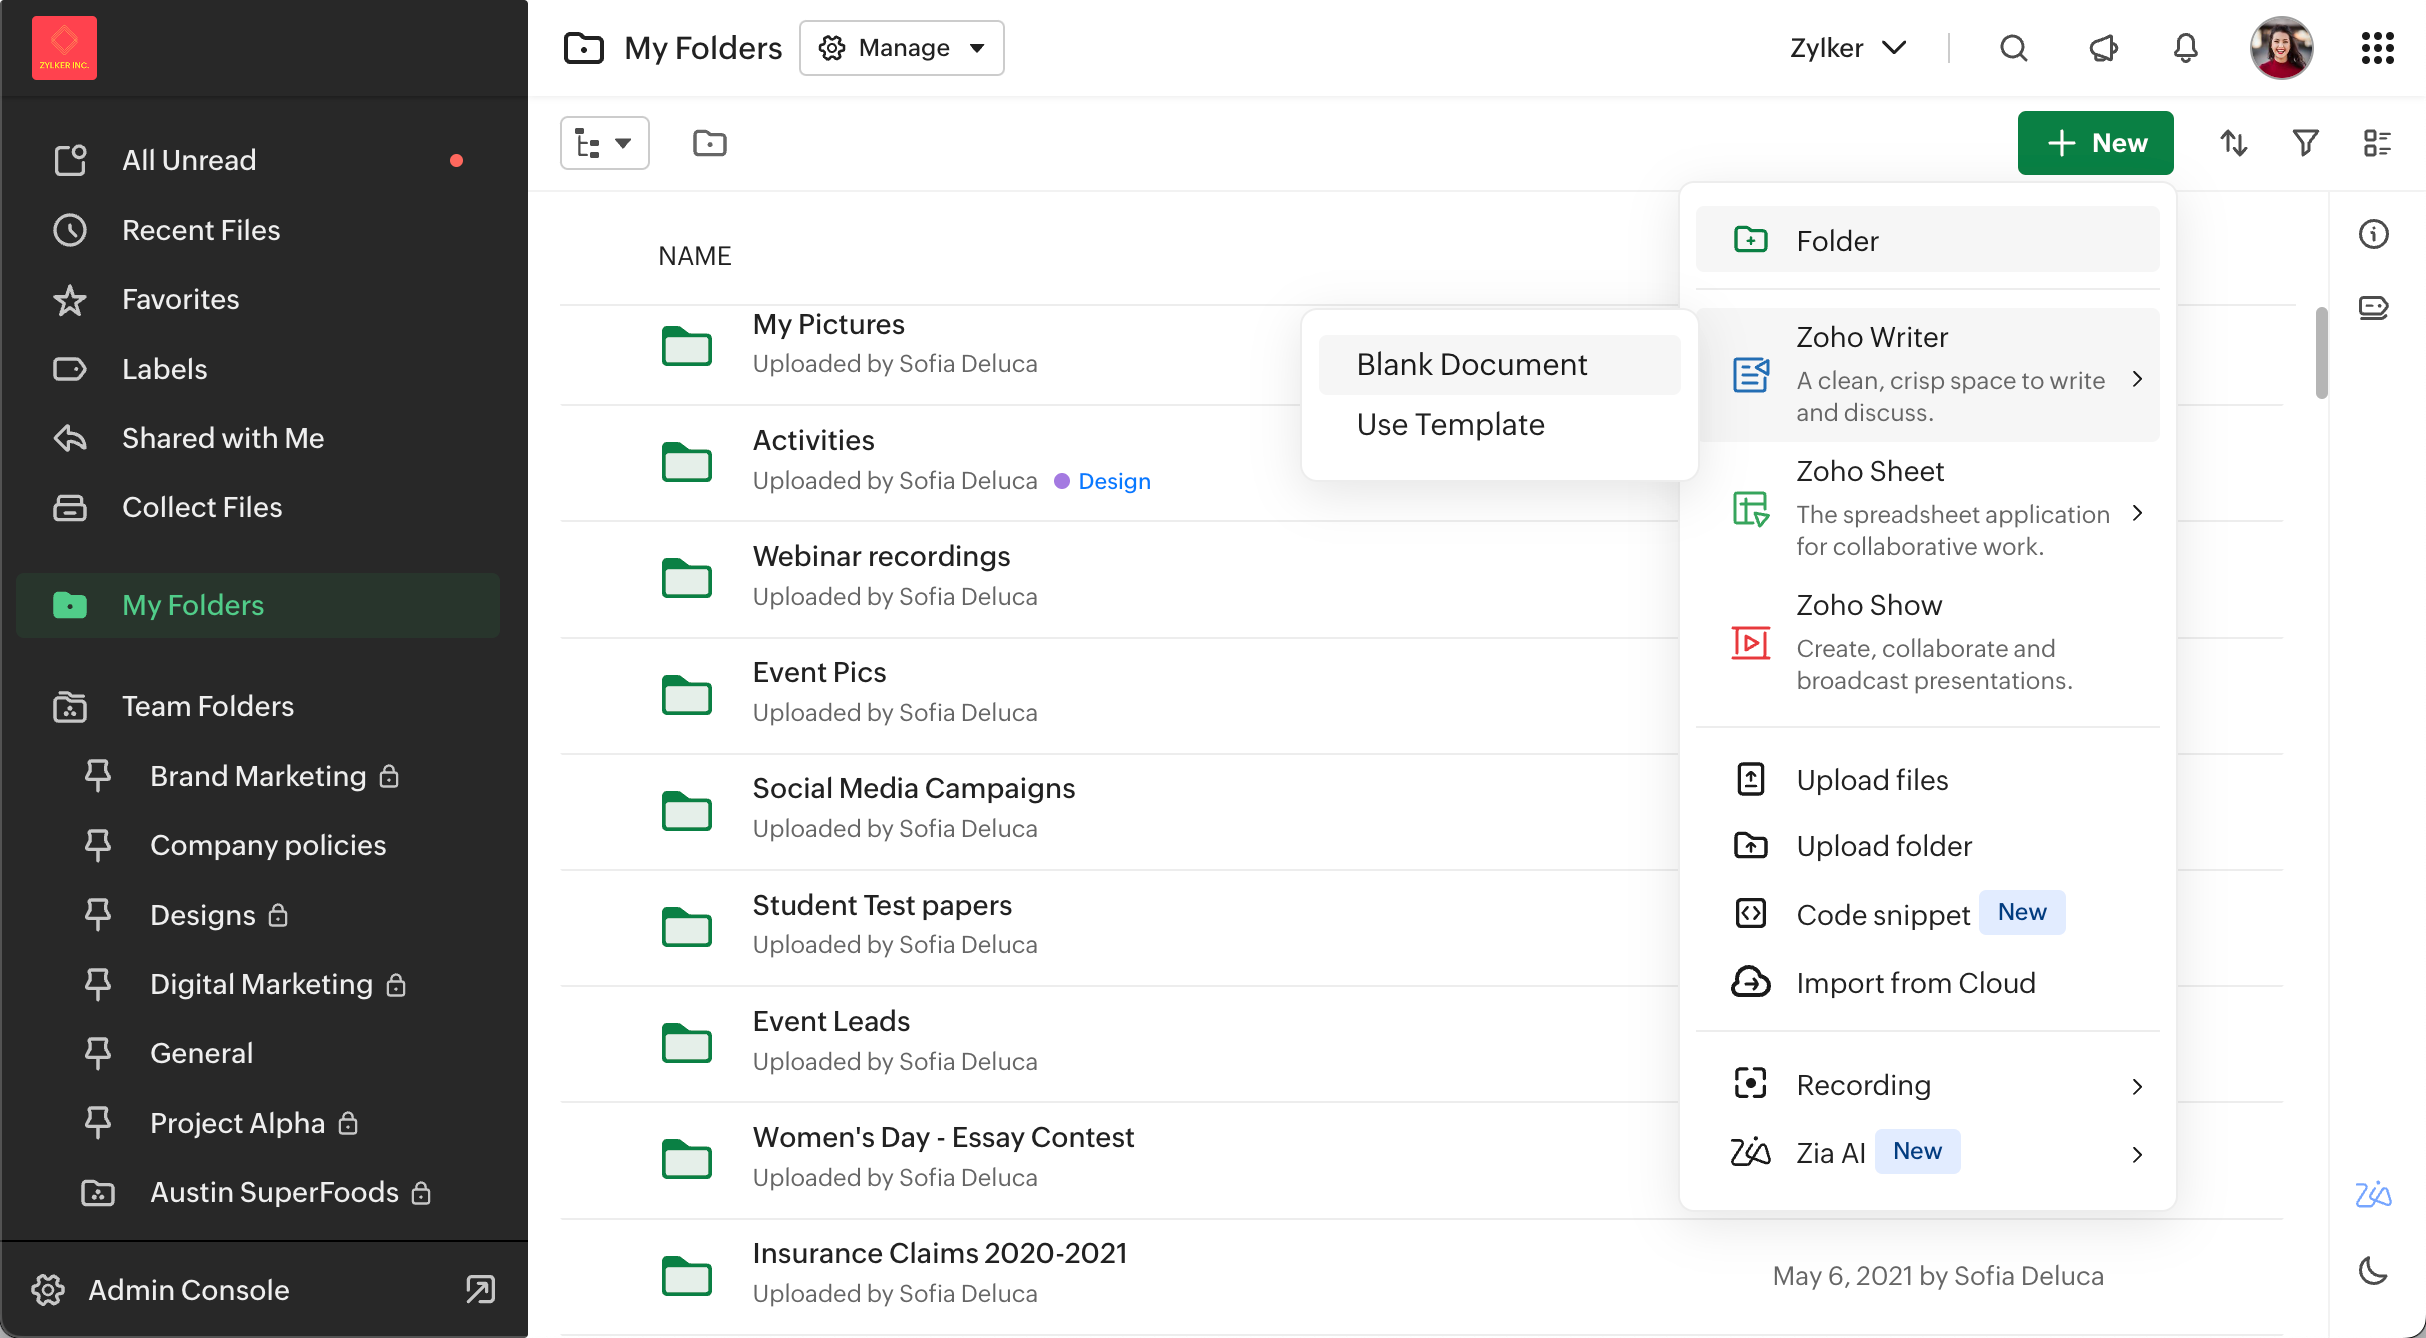Open Team Folders section
This screenshot has height=1338, width=2426.
coord(258,706)
